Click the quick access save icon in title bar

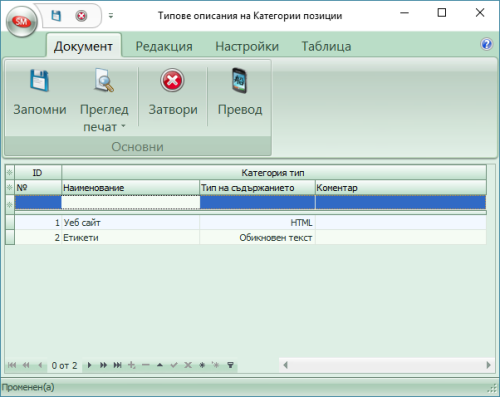[x=56, y=16]
